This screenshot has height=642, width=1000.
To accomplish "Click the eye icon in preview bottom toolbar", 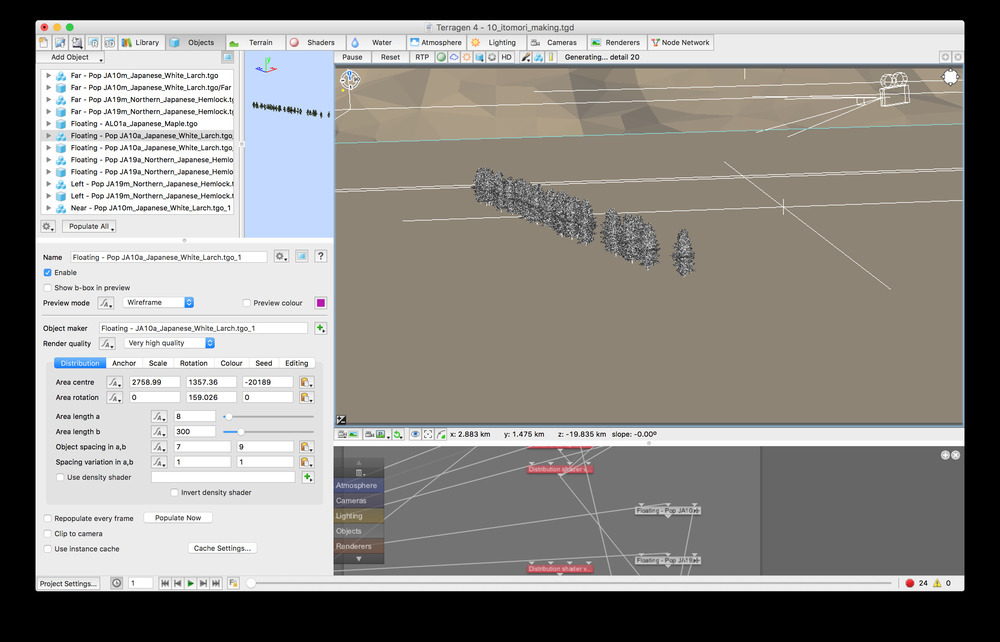I will point(415,434).
